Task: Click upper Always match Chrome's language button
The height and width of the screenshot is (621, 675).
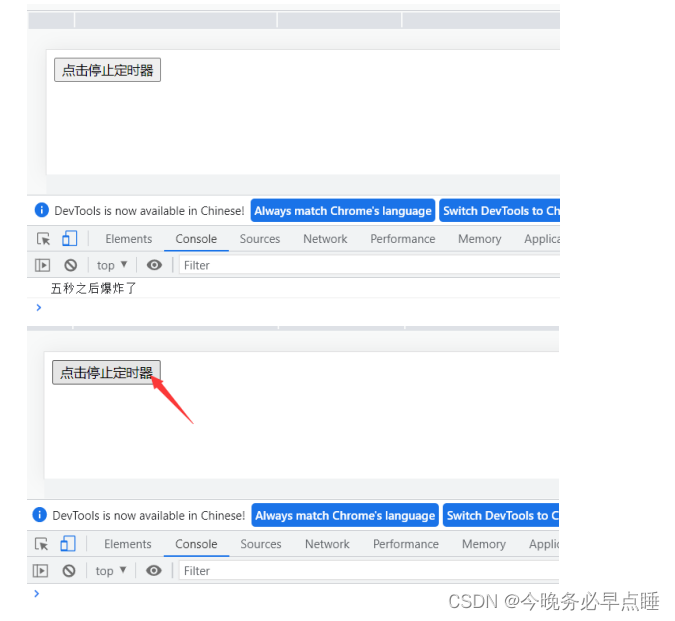Action: coord(343,211)
